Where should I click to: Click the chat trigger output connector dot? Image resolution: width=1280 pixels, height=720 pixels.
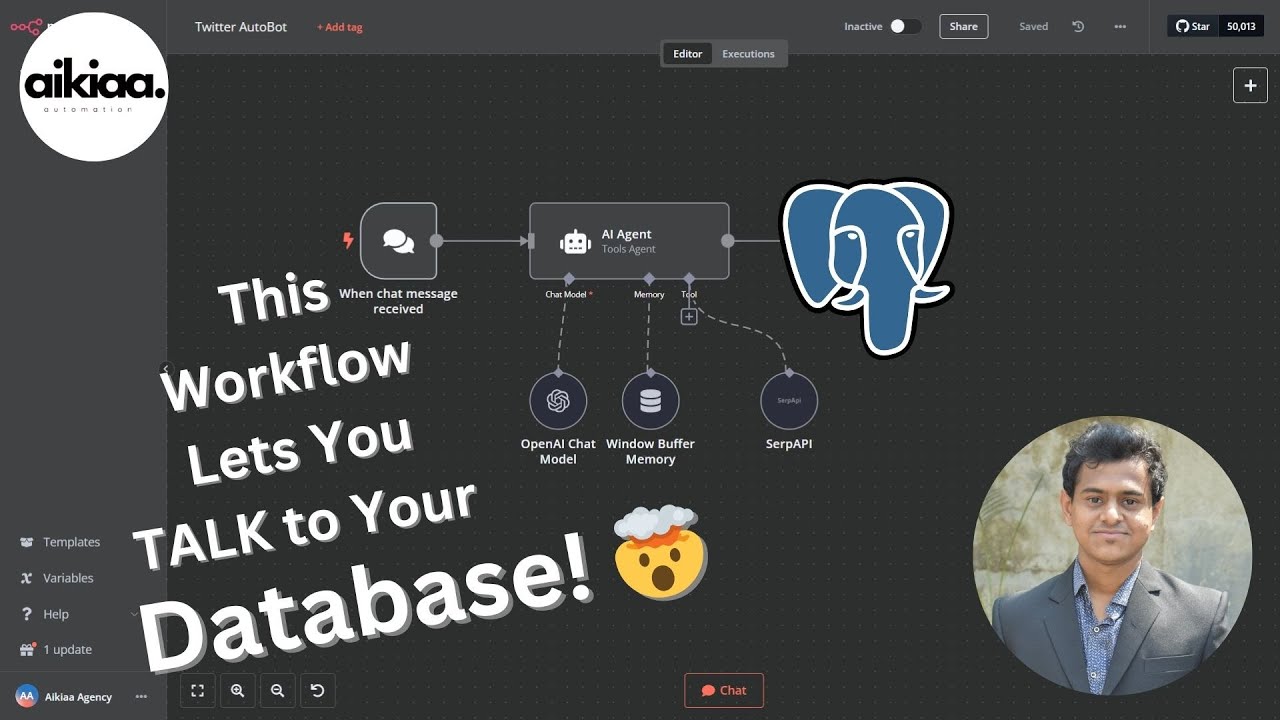tap(436, 241)
